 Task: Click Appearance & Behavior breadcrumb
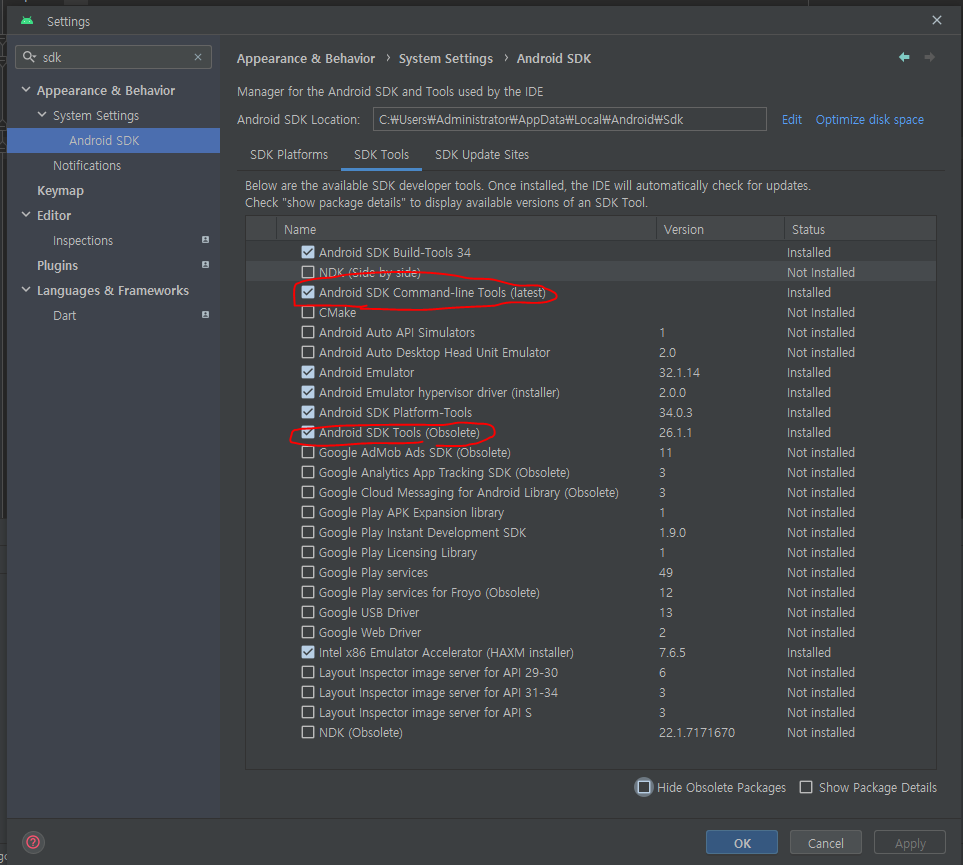306,58
